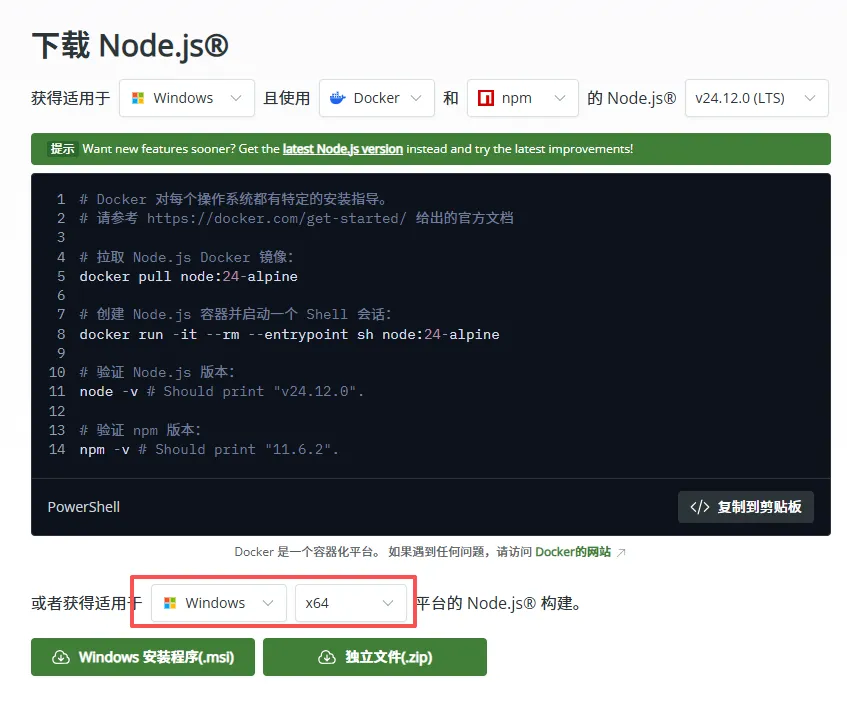Click the PowerShell label under the code

coord(84,507)
